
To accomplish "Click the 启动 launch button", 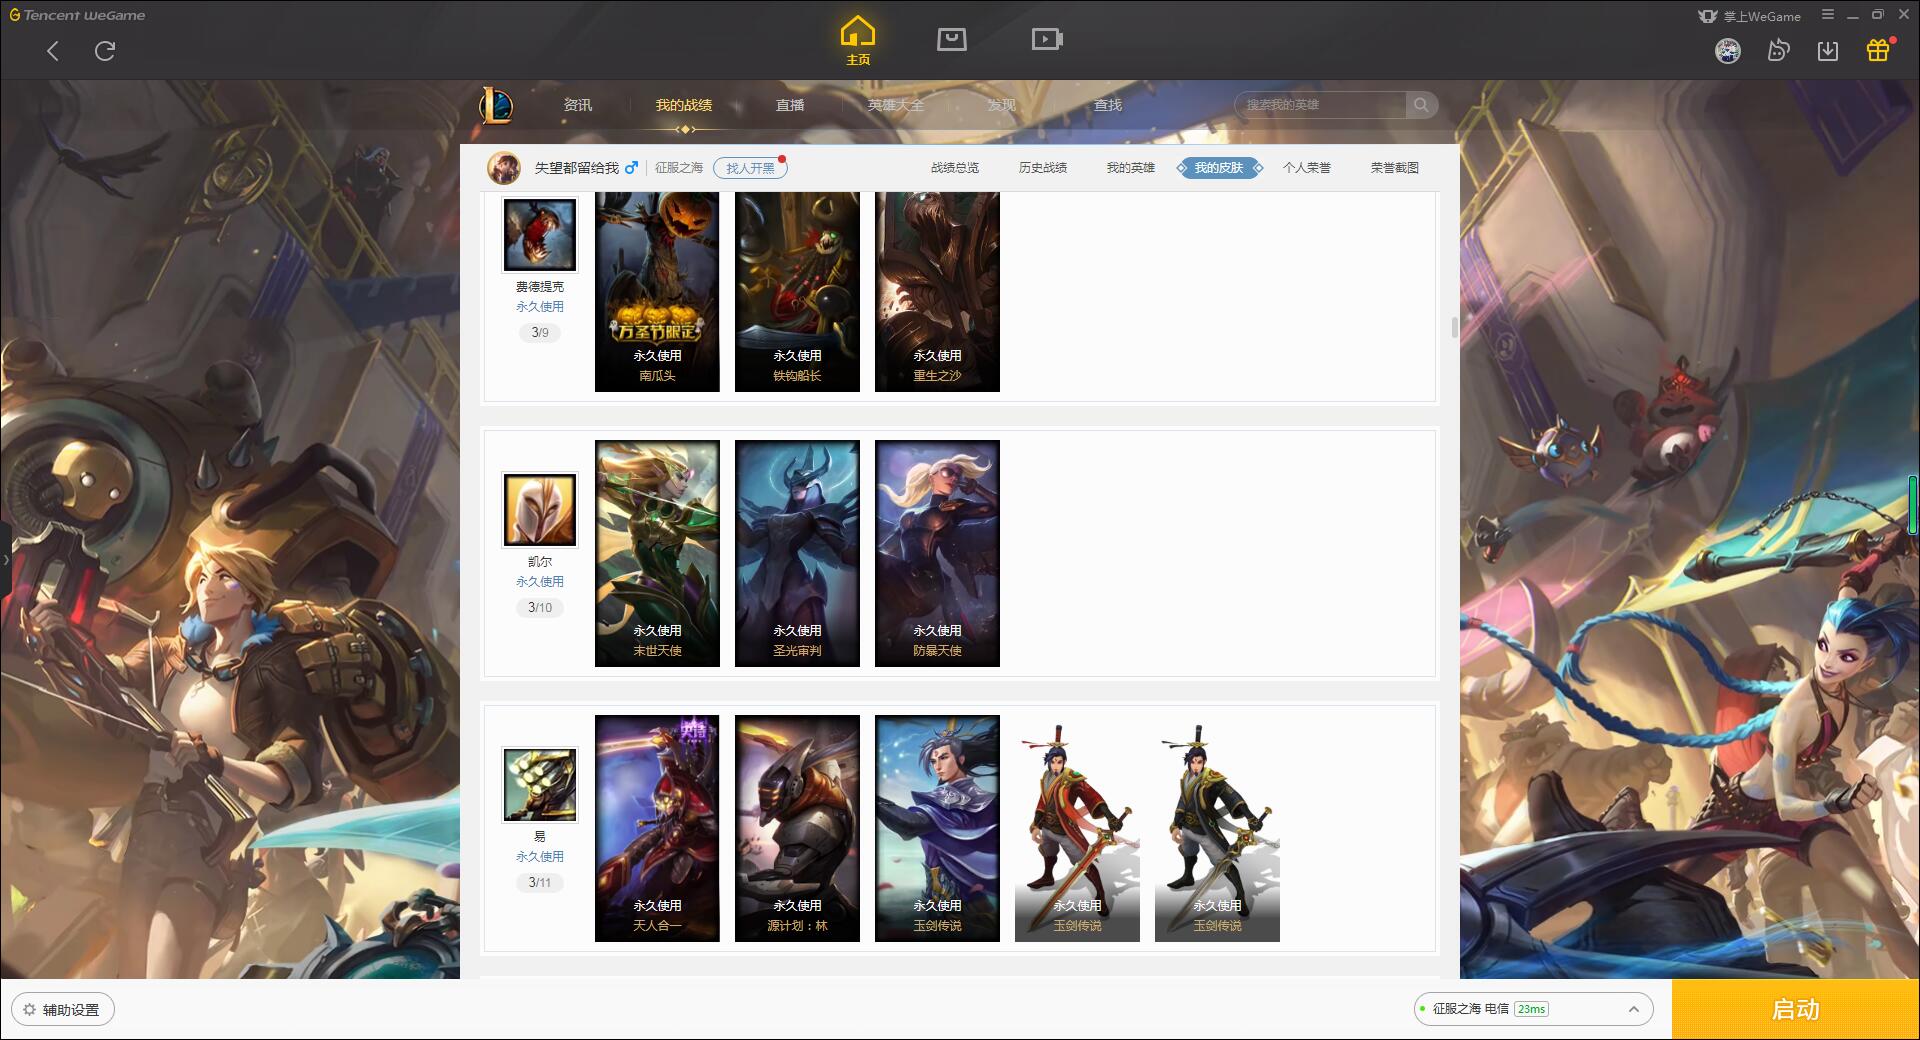I will pos(1795,1009).
